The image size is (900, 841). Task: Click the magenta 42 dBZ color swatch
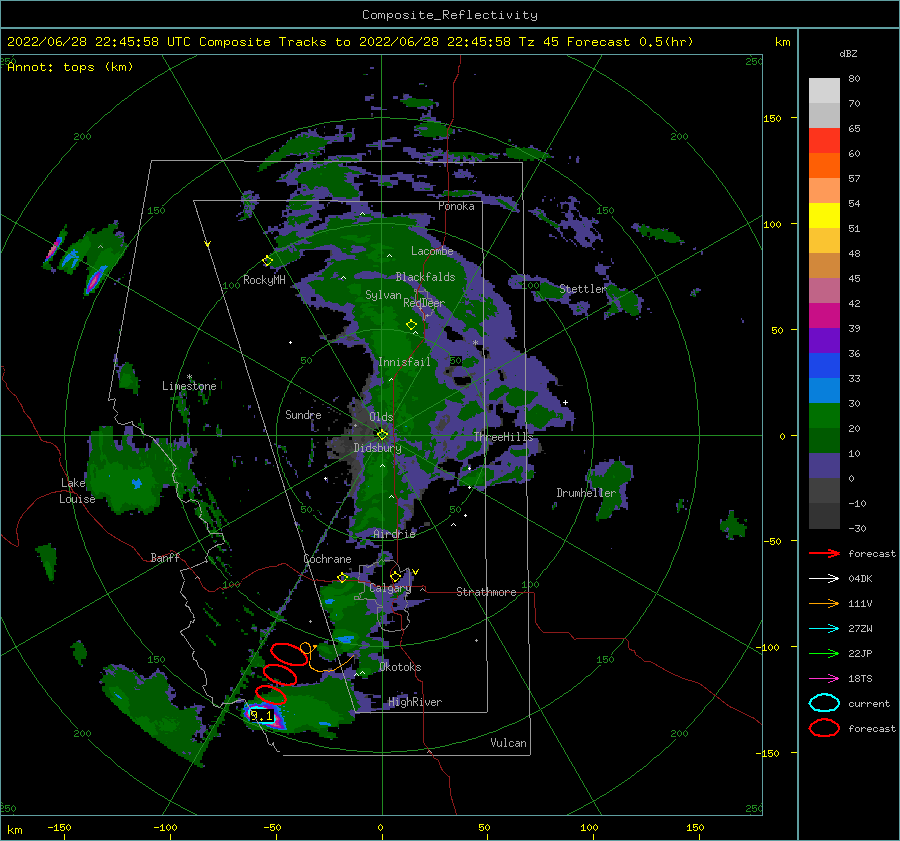(824, 316)
